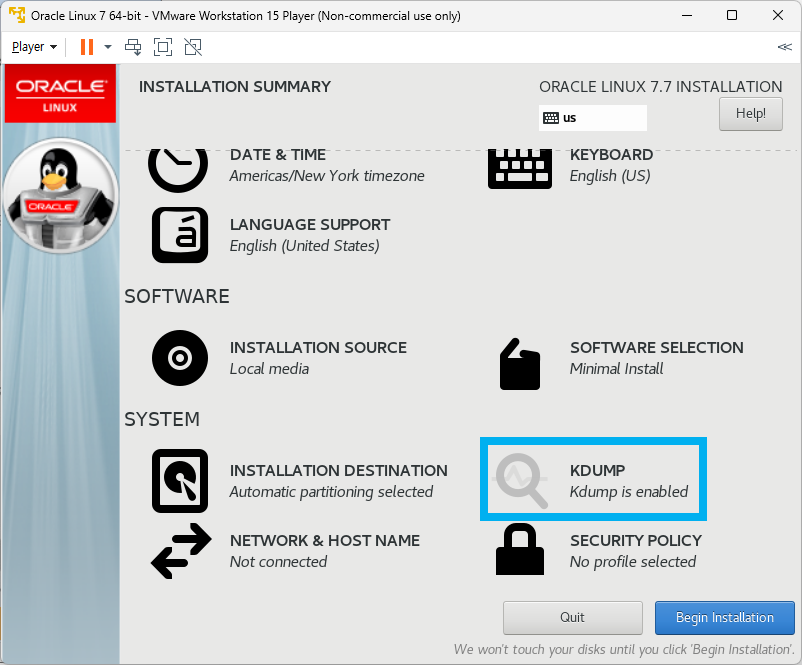
Task: Click Send Ctrl+Alt+Del toolbar icon
Action: pyautogui.click(x=133, y=47)
